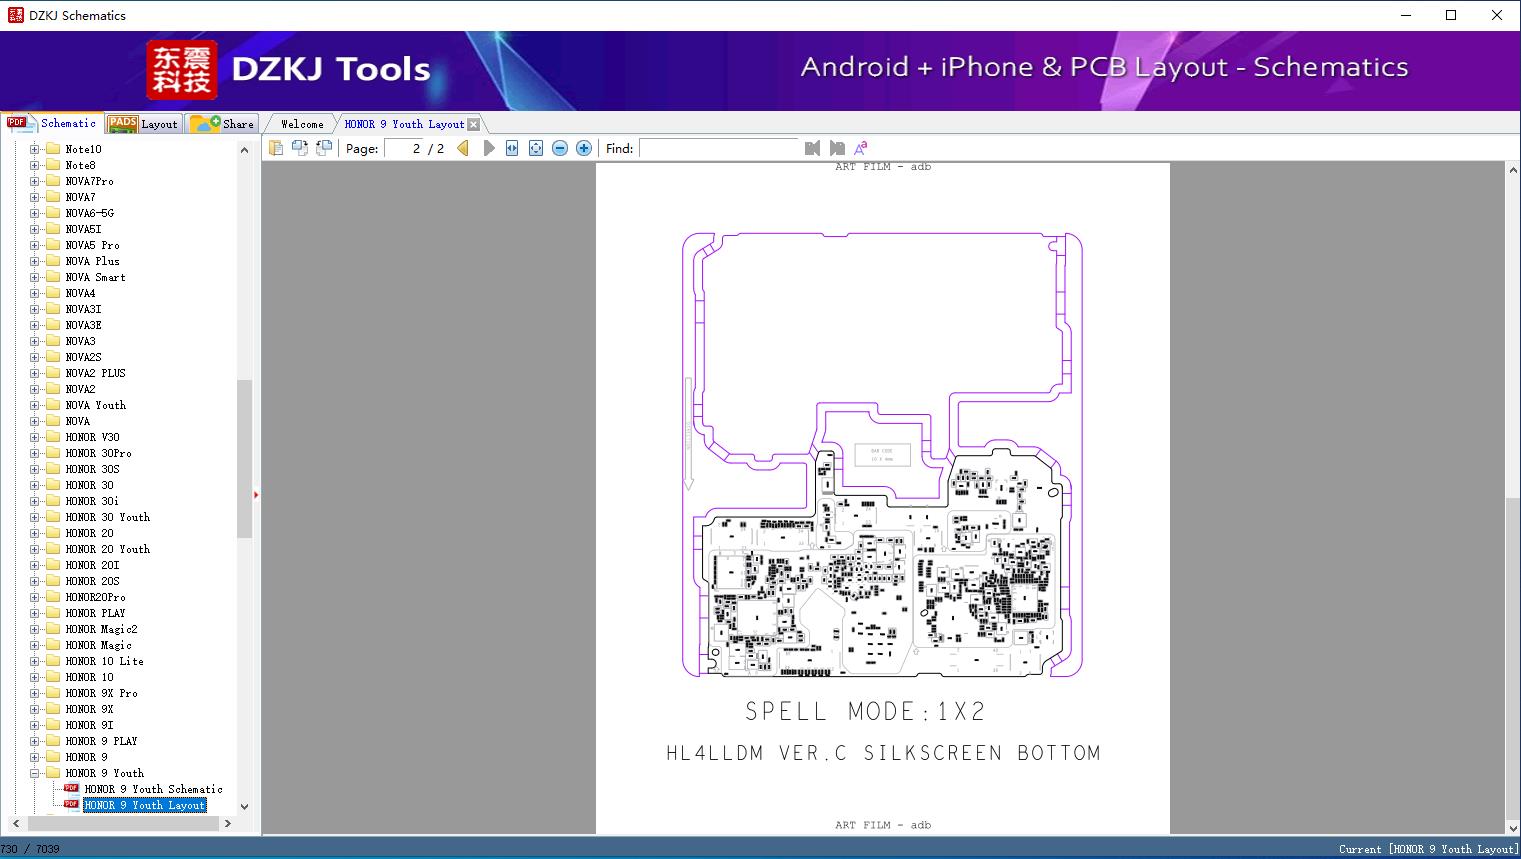Viewport: 1521px width, 859px height.
Task: Click the folder icon next to NOVA7
Action: tap(53, 197)
